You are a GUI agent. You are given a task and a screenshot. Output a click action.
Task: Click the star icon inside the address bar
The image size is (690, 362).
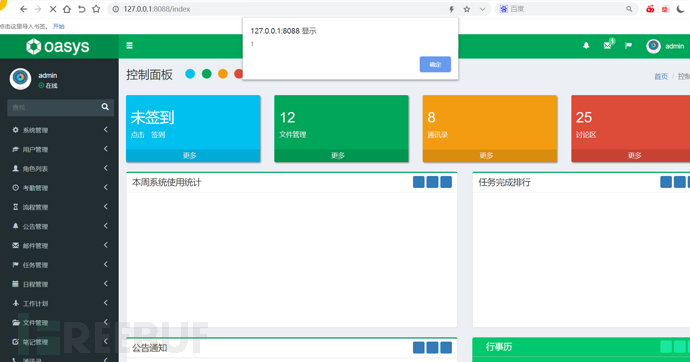(x=467, y=9)
